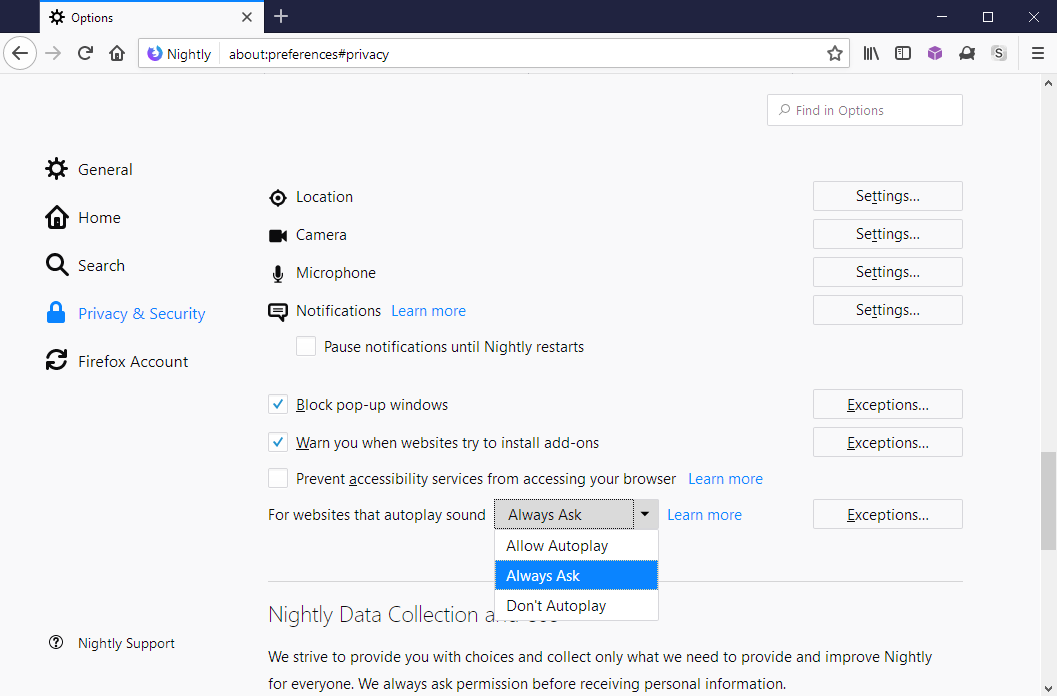Click the Microphone icon
1057x696 pixels.
pos(278,274)
